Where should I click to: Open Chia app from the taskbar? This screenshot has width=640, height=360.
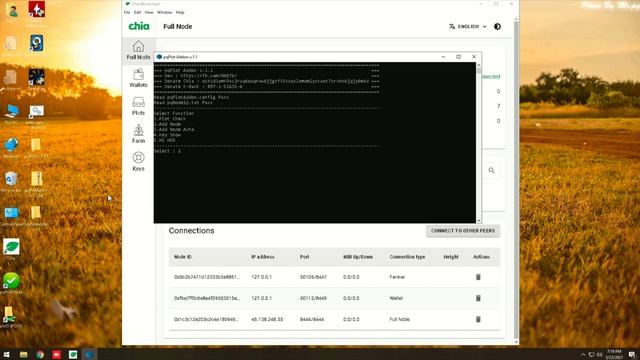tap(73, 354)
